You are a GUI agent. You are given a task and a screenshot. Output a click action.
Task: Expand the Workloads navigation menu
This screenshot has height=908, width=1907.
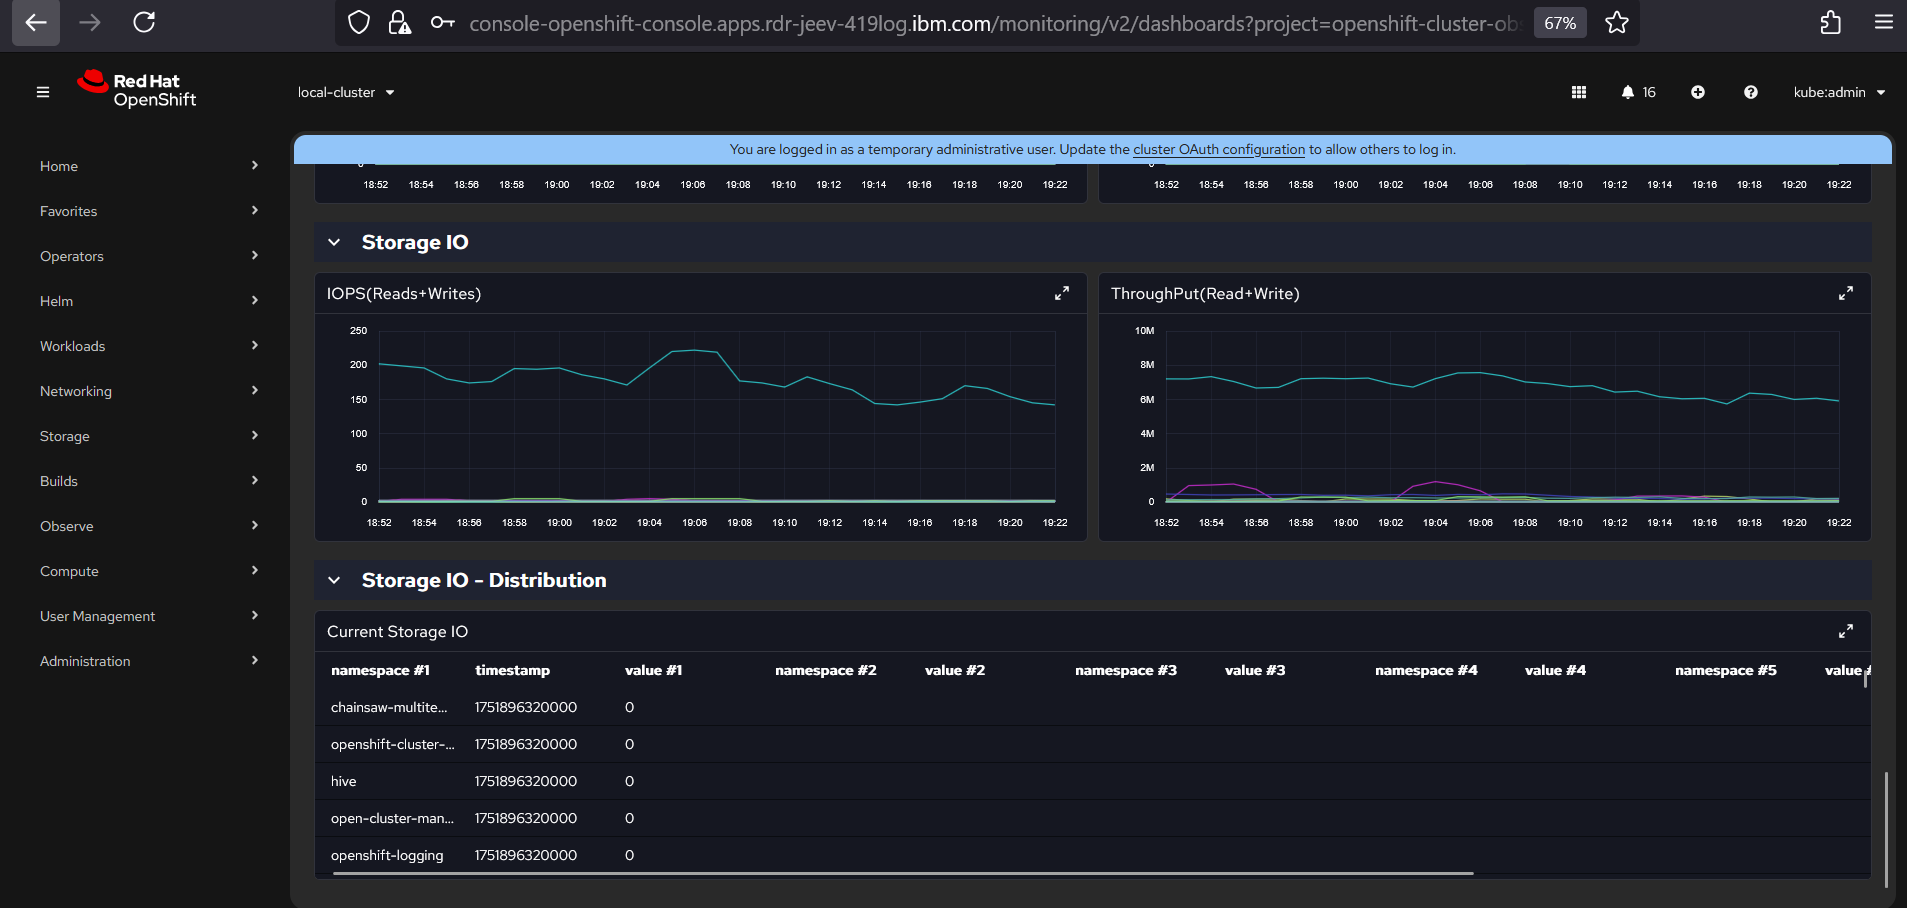point(148,346)
